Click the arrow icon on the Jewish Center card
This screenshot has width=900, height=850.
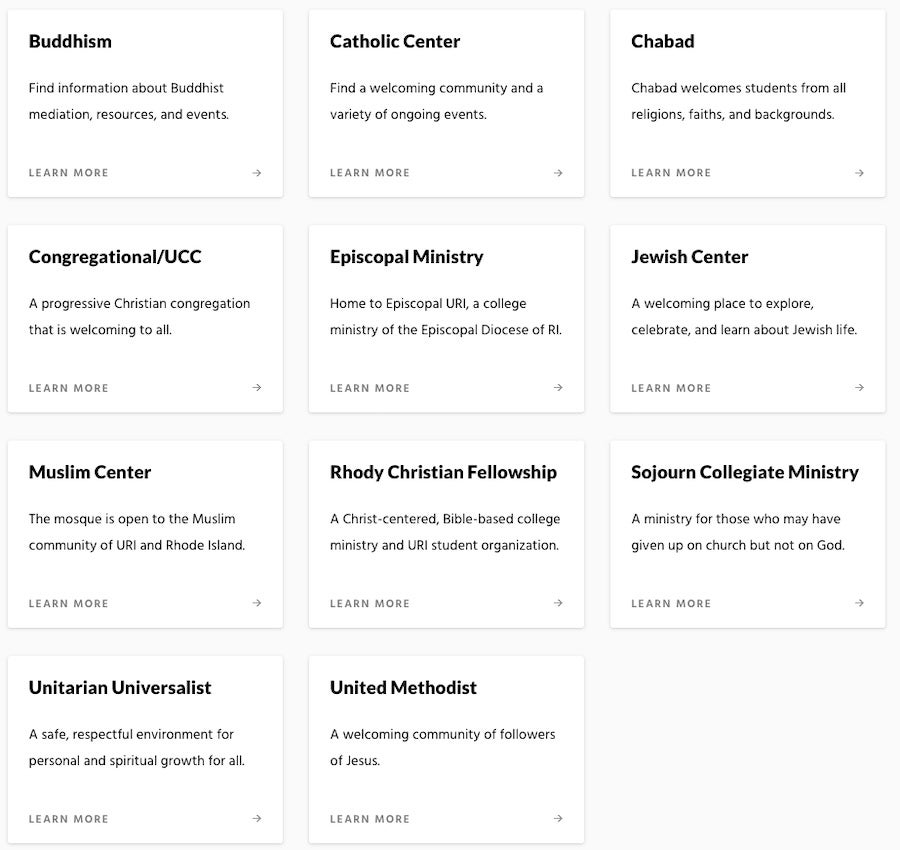[859, 388]
